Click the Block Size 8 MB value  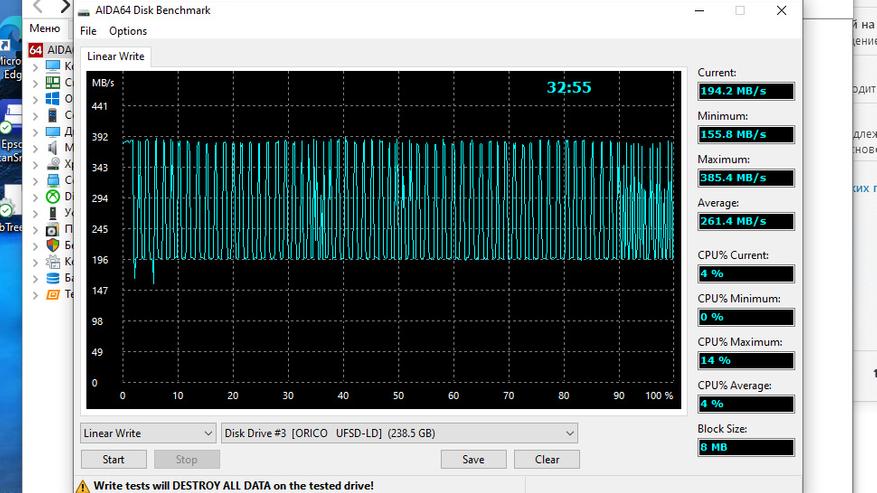(746, 447)
